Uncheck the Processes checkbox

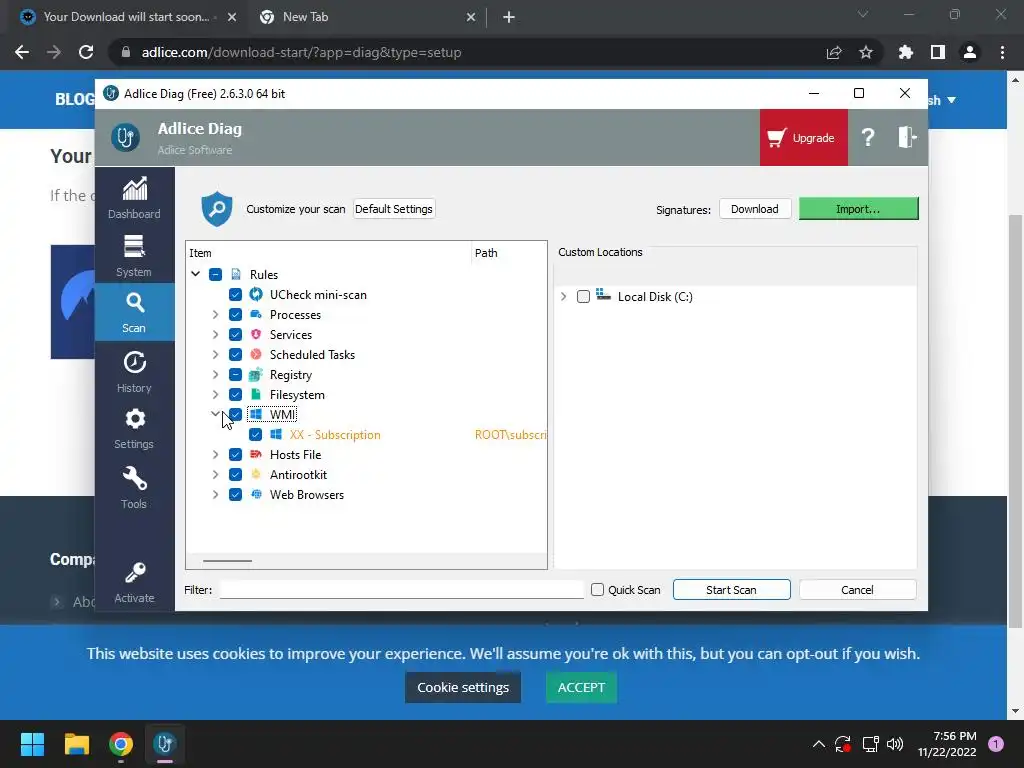[x=235, y=315]
